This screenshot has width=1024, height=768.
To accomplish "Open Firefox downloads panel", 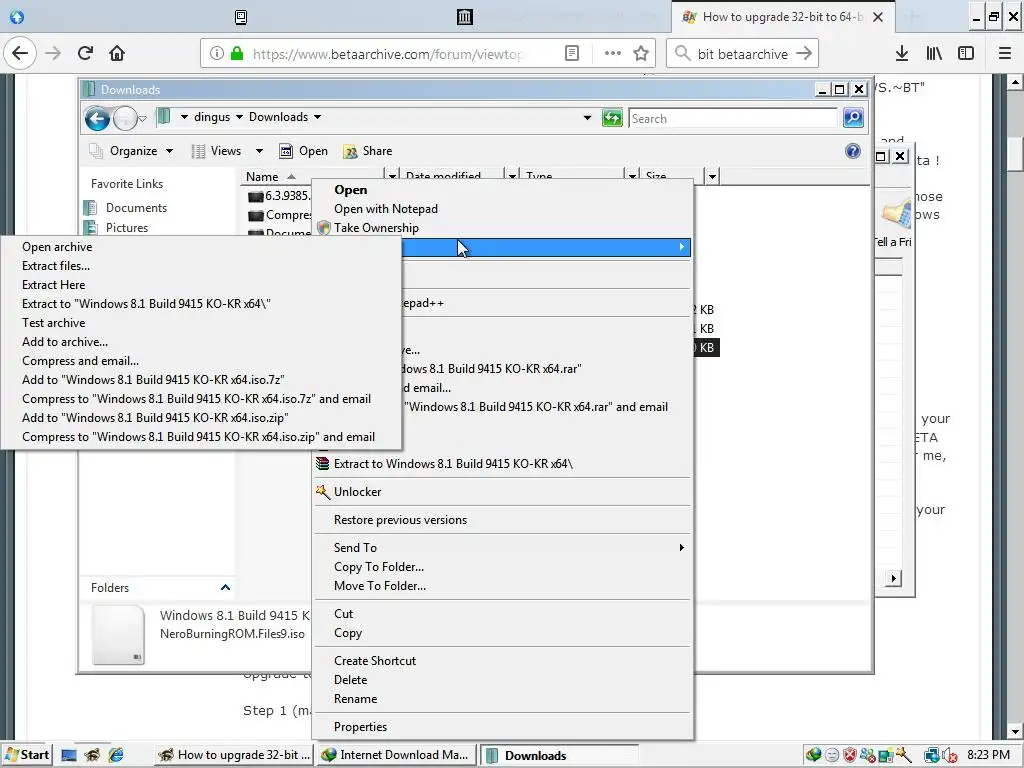I will tap(902, 54).
